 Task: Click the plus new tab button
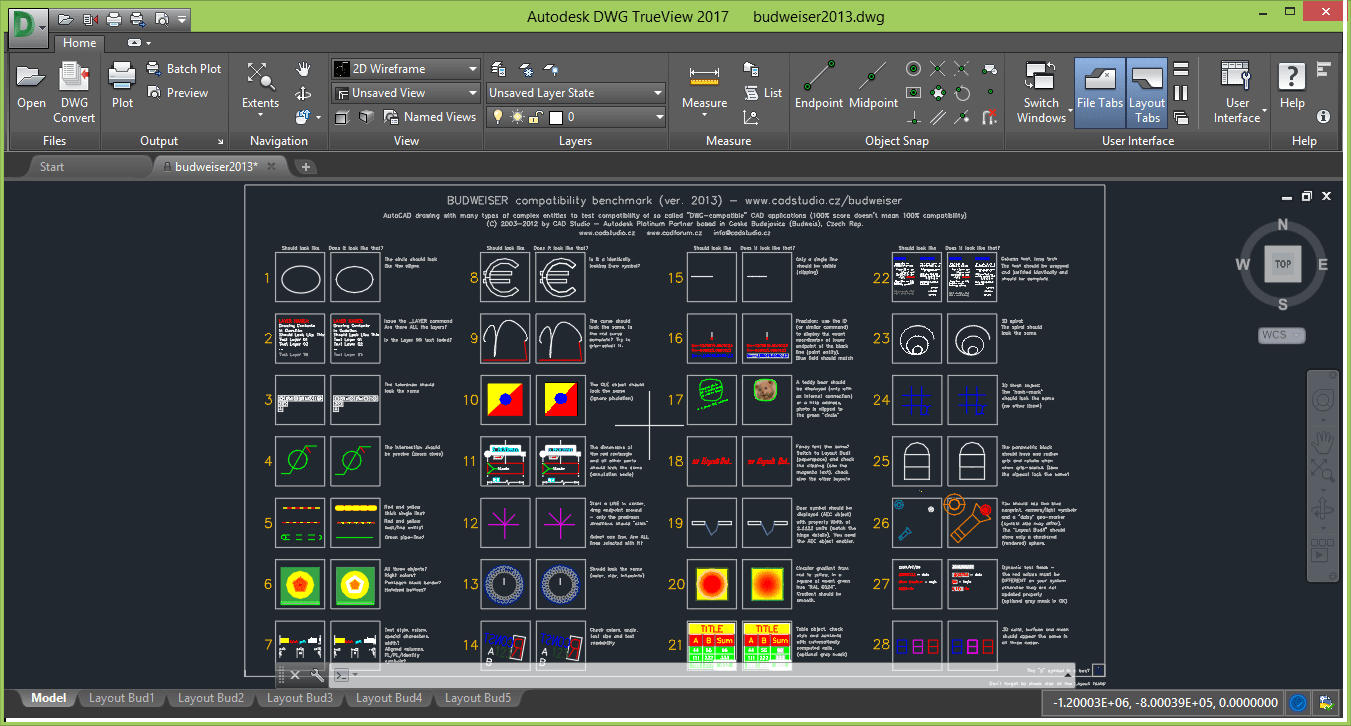tap(307, 167)
